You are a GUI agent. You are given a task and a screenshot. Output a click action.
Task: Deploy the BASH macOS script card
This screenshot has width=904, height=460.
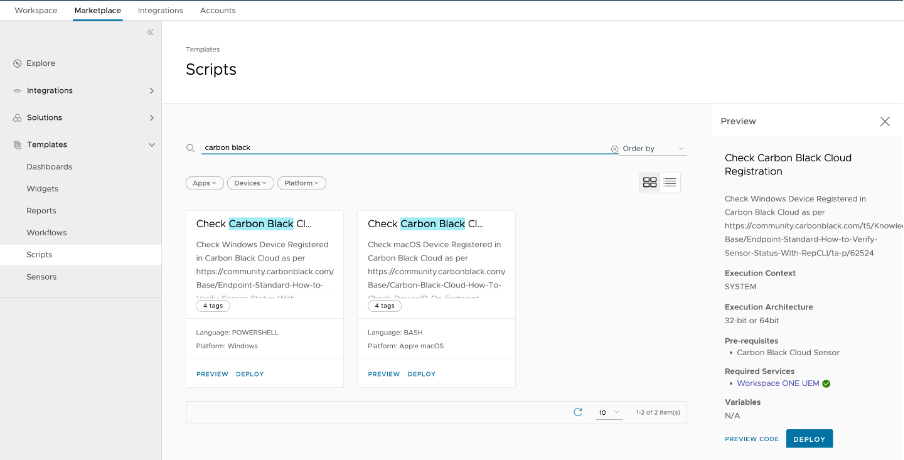(421, 374)
